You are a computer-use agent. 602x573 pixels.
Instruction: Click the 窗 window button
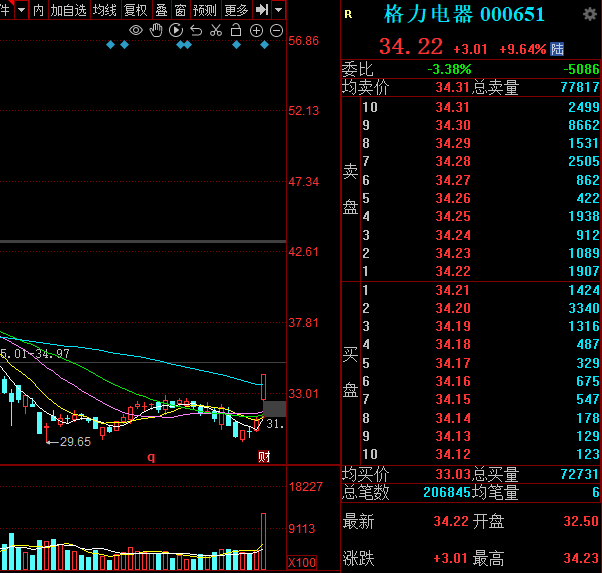(x=180, y=10)
